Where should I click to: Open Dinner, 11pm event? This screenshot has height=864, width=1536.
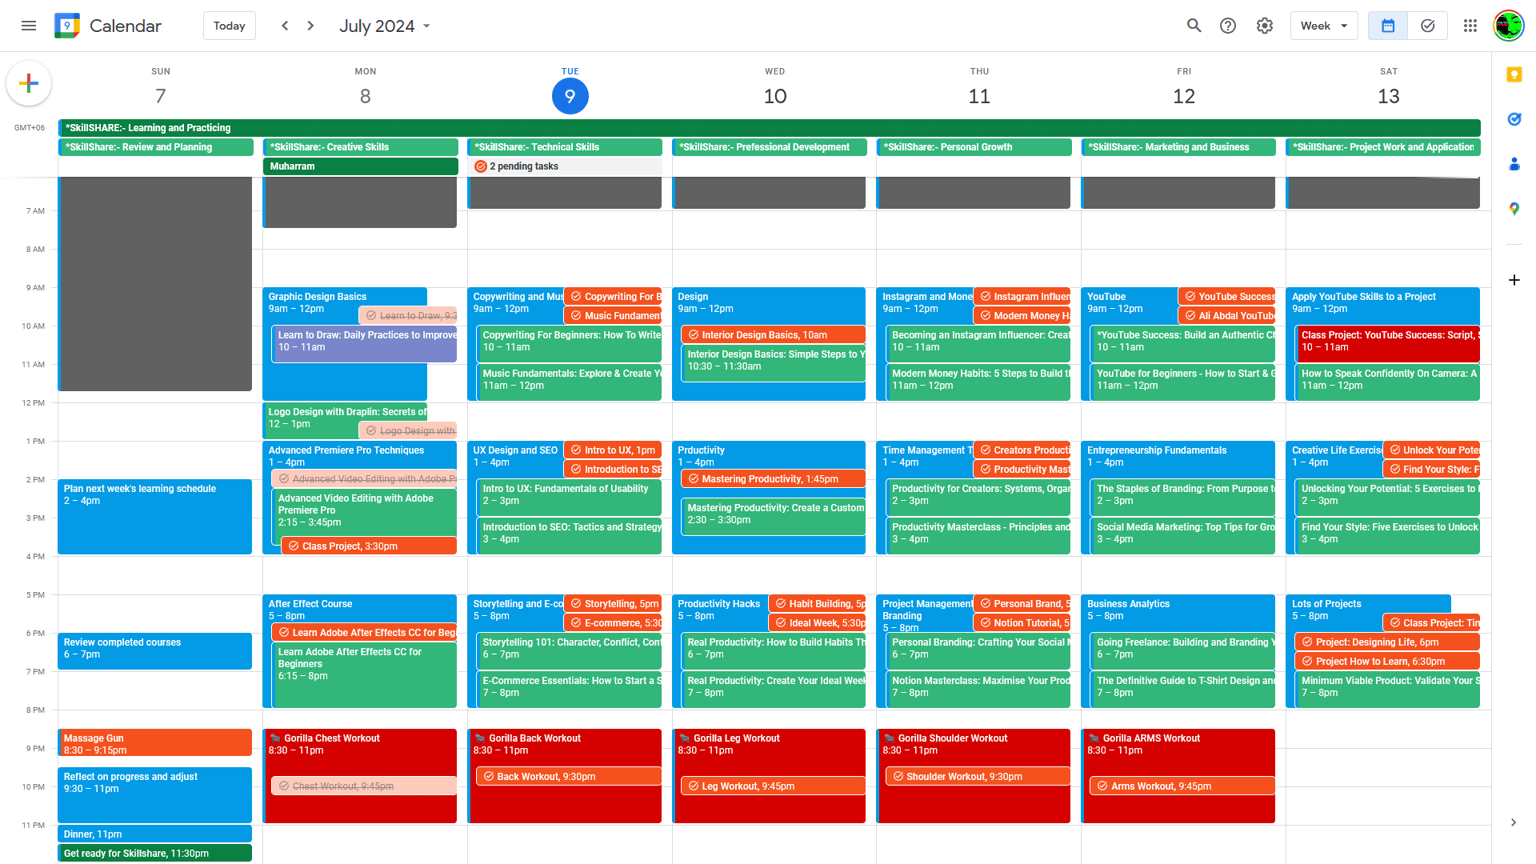coord(155,834)
